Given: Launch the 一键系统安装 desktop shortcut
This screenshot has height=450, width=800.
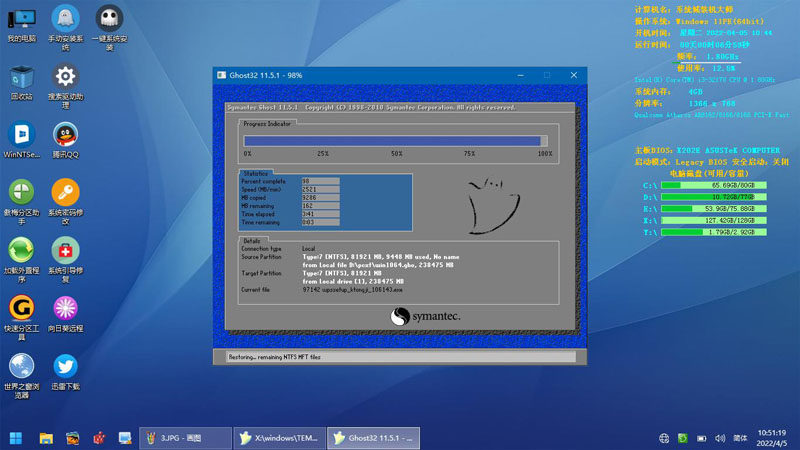Looking at the screenshot, I should pos(109,28).
